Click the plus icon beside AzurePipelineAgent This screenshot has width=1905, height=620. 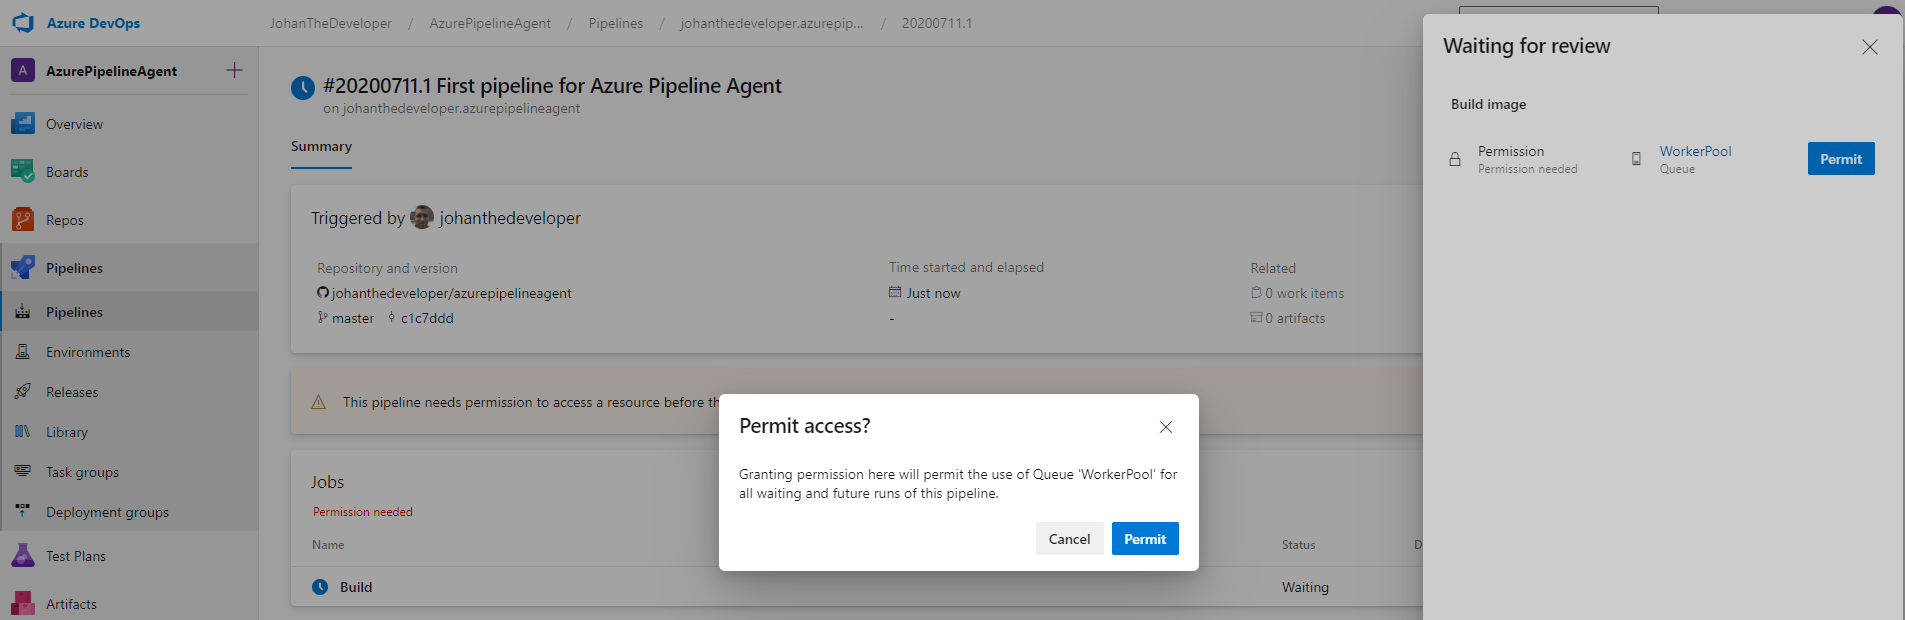click(234, 70)
